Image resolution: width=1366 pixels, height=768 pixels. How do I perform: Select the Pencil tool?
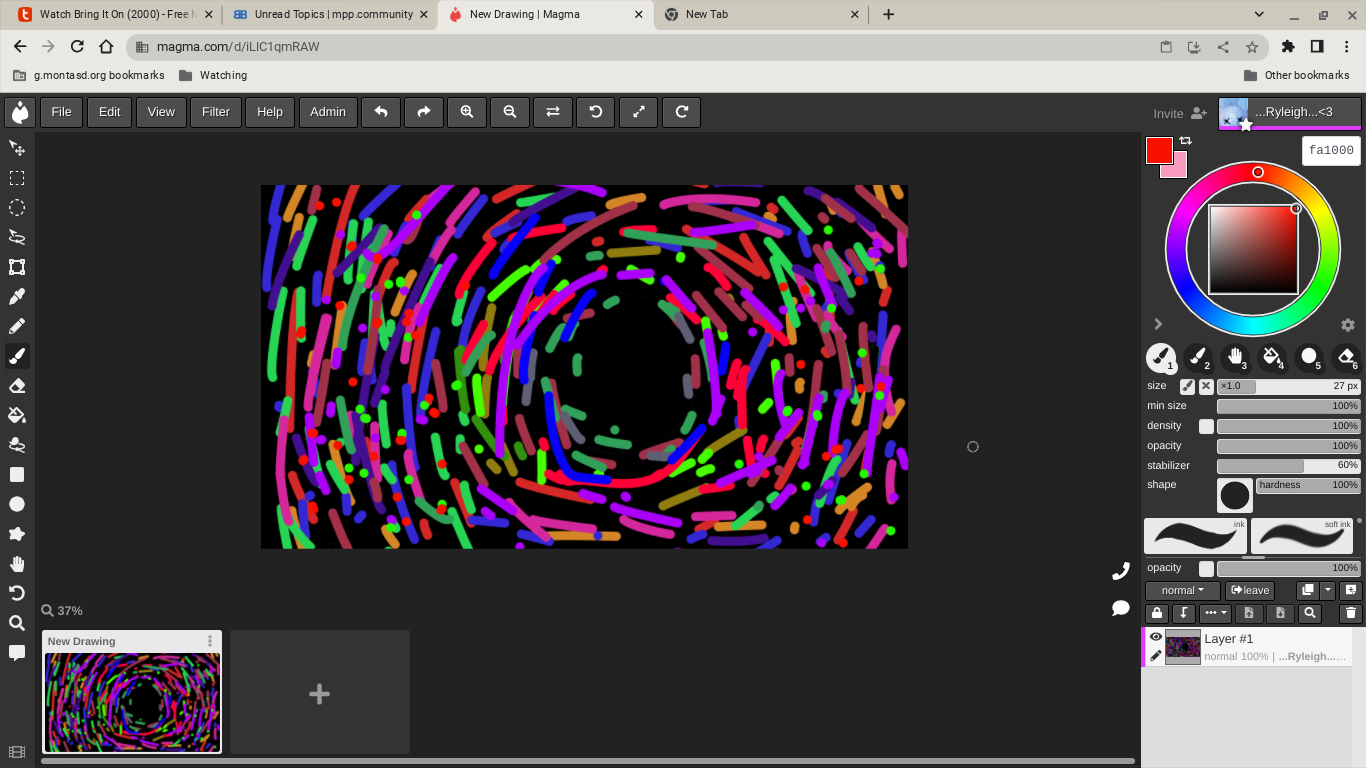point(17,326)
